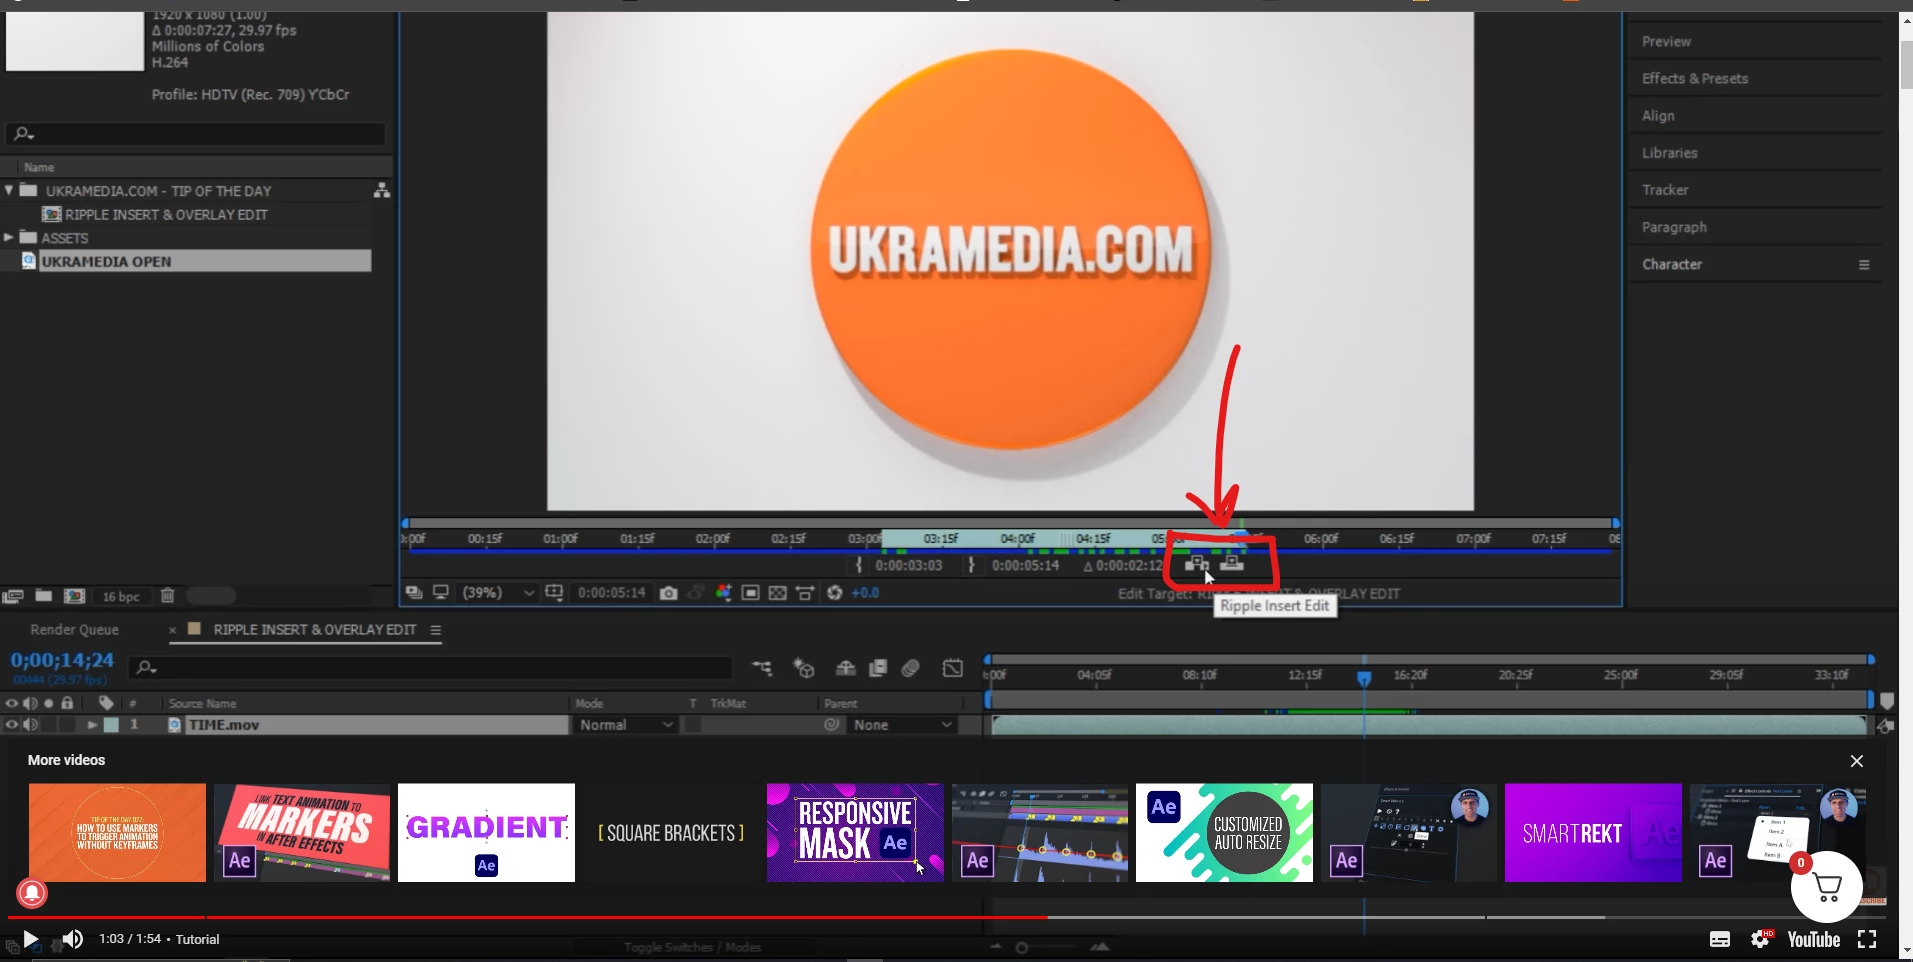Viewport: 1913px width, 962px height.
Task: Open the shopping cart icon
Action: (1827, 887)
